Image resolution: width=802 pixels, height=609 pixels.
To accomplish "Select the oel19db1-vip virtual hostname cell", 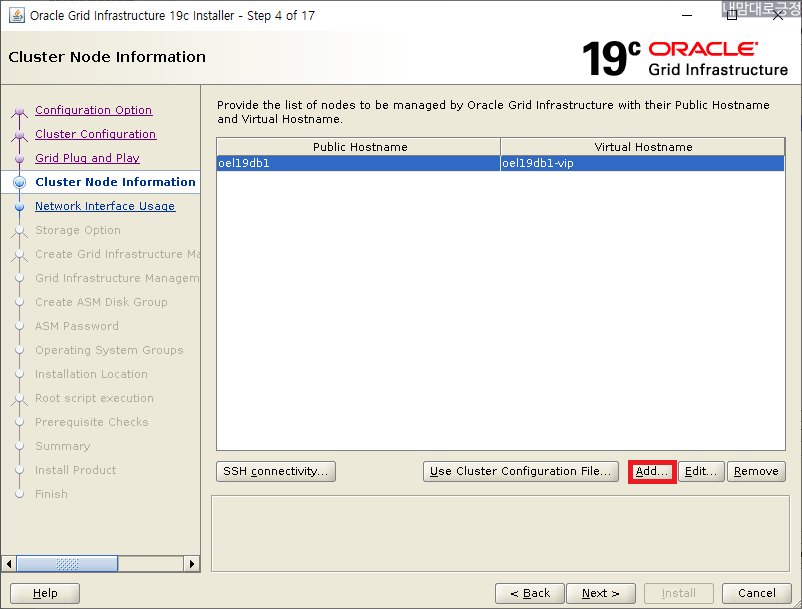I will click(642, 163).
